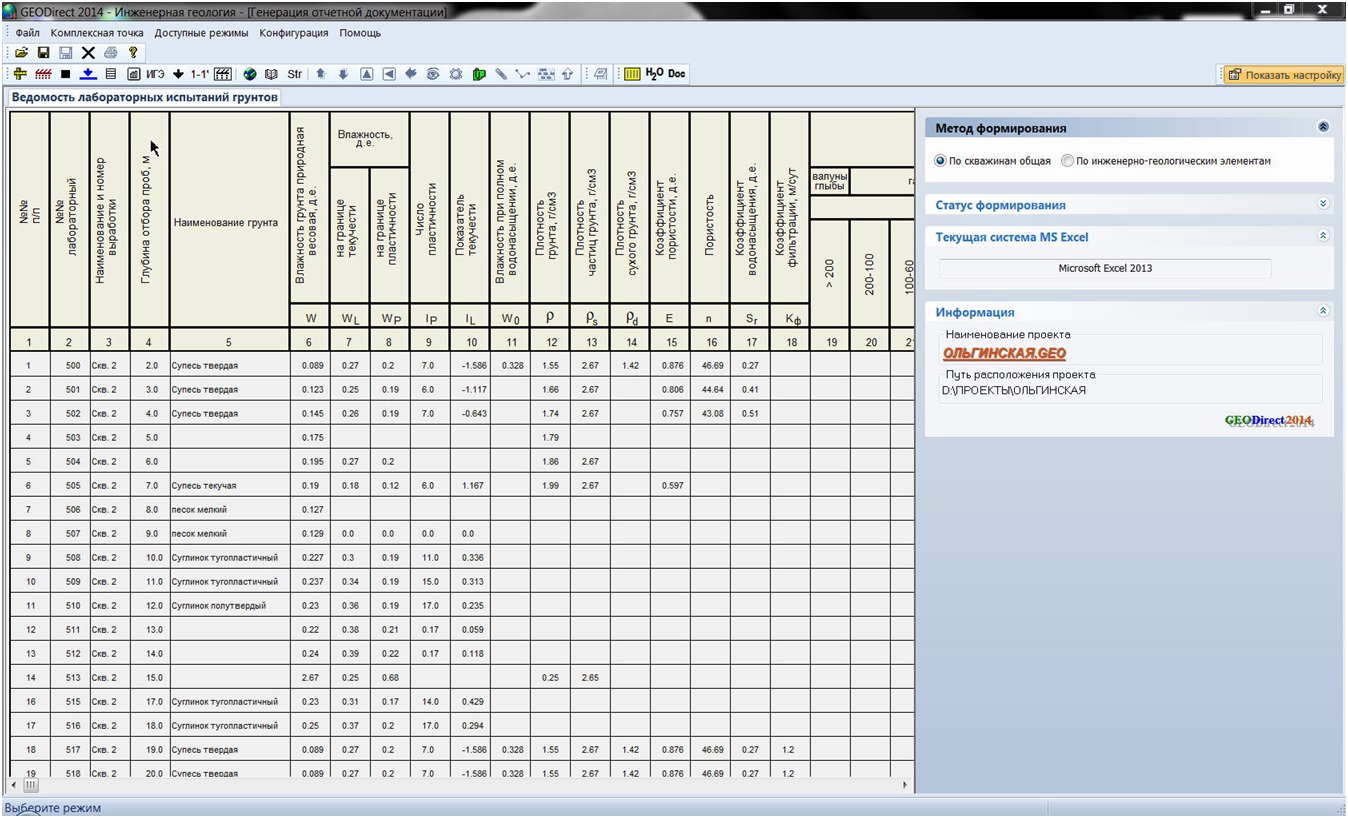Collapse the 'Информация' section
Viewport: 1348px width, 818px height.
pos(1323,311)
